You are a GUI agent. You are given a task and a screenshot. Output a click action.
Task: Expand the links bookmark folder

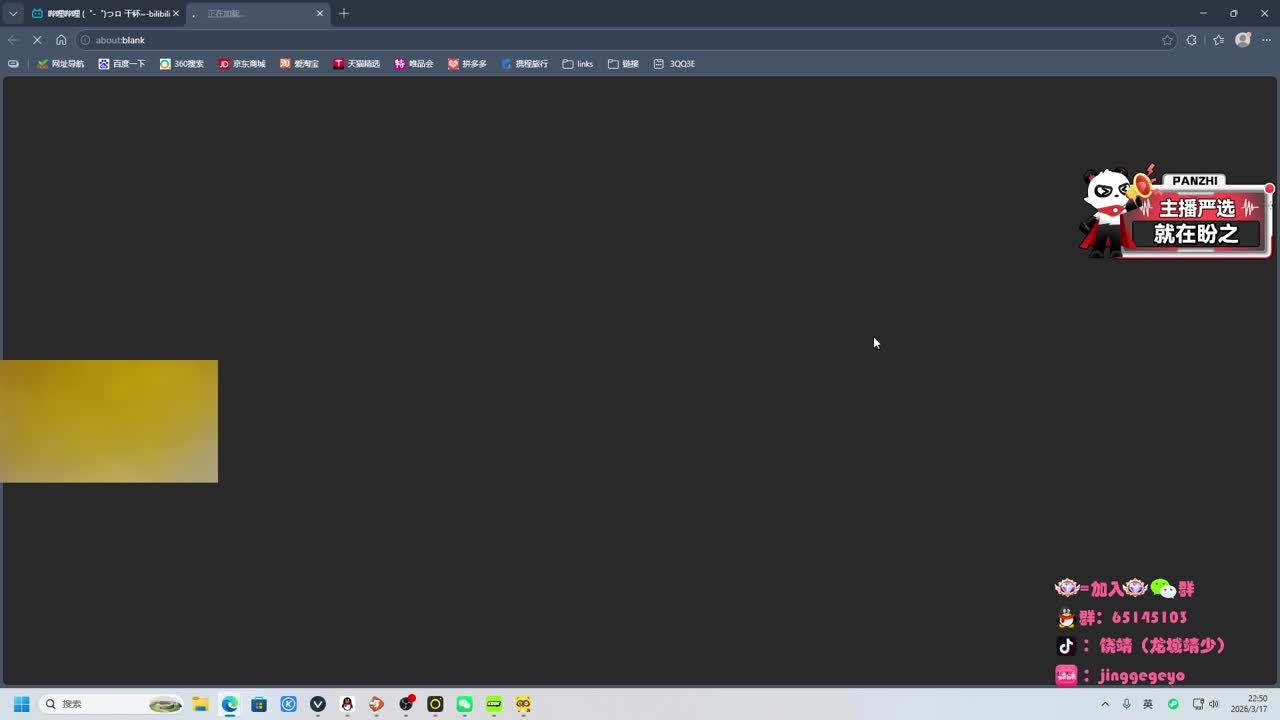click(x=578, y=64)
